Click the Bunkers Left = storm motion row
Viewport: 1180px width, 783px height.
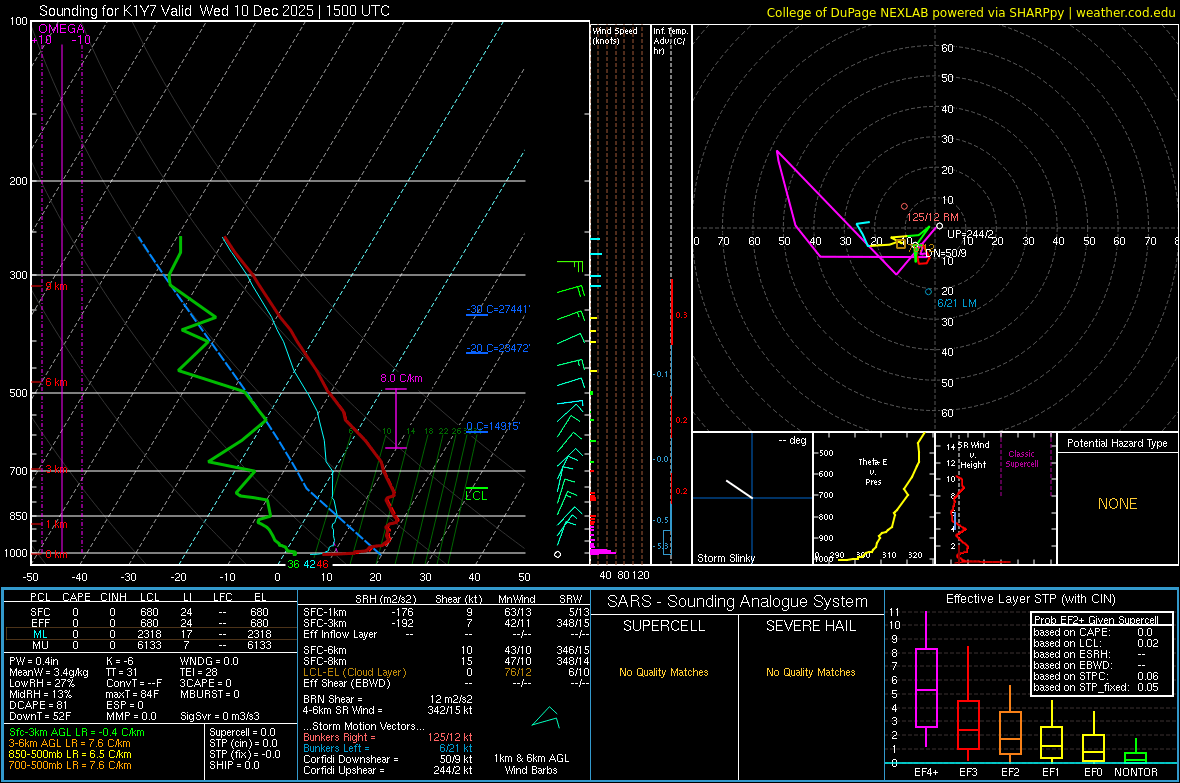(x=388, y=748)
